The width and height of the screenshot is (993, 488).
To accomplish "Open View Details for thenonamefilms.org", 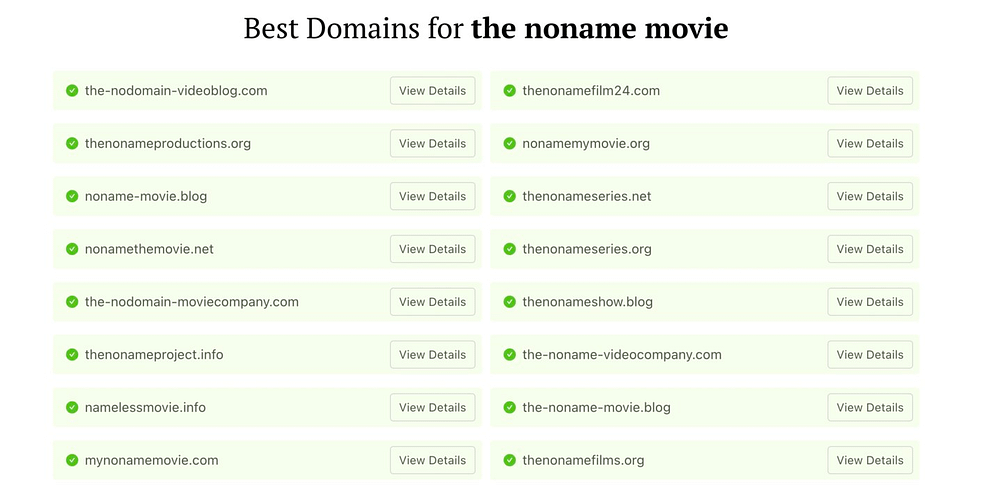I will tap(869, 460).
